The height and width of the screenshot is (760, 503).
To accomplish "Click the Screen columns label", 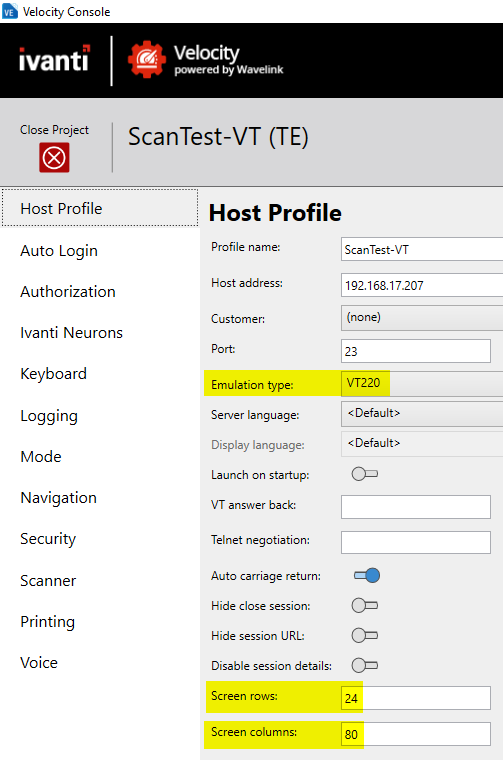I will coord(254,732).
